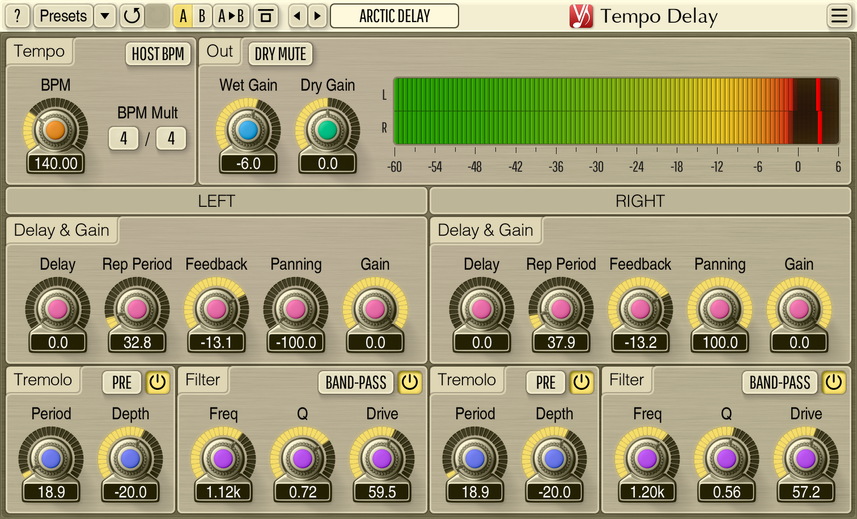Open the right Tremolo PRE mode selector
This screenshot has width=857, height=519.
545,382
